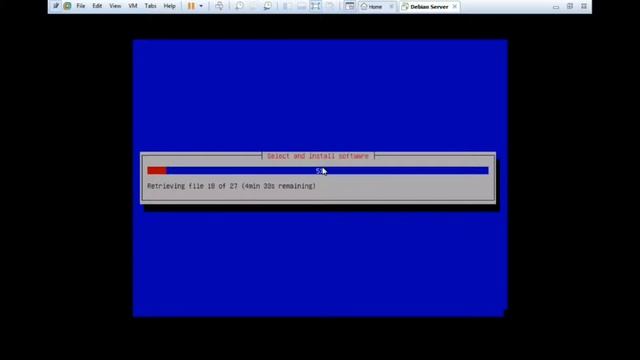Open the VM menu

133,6
